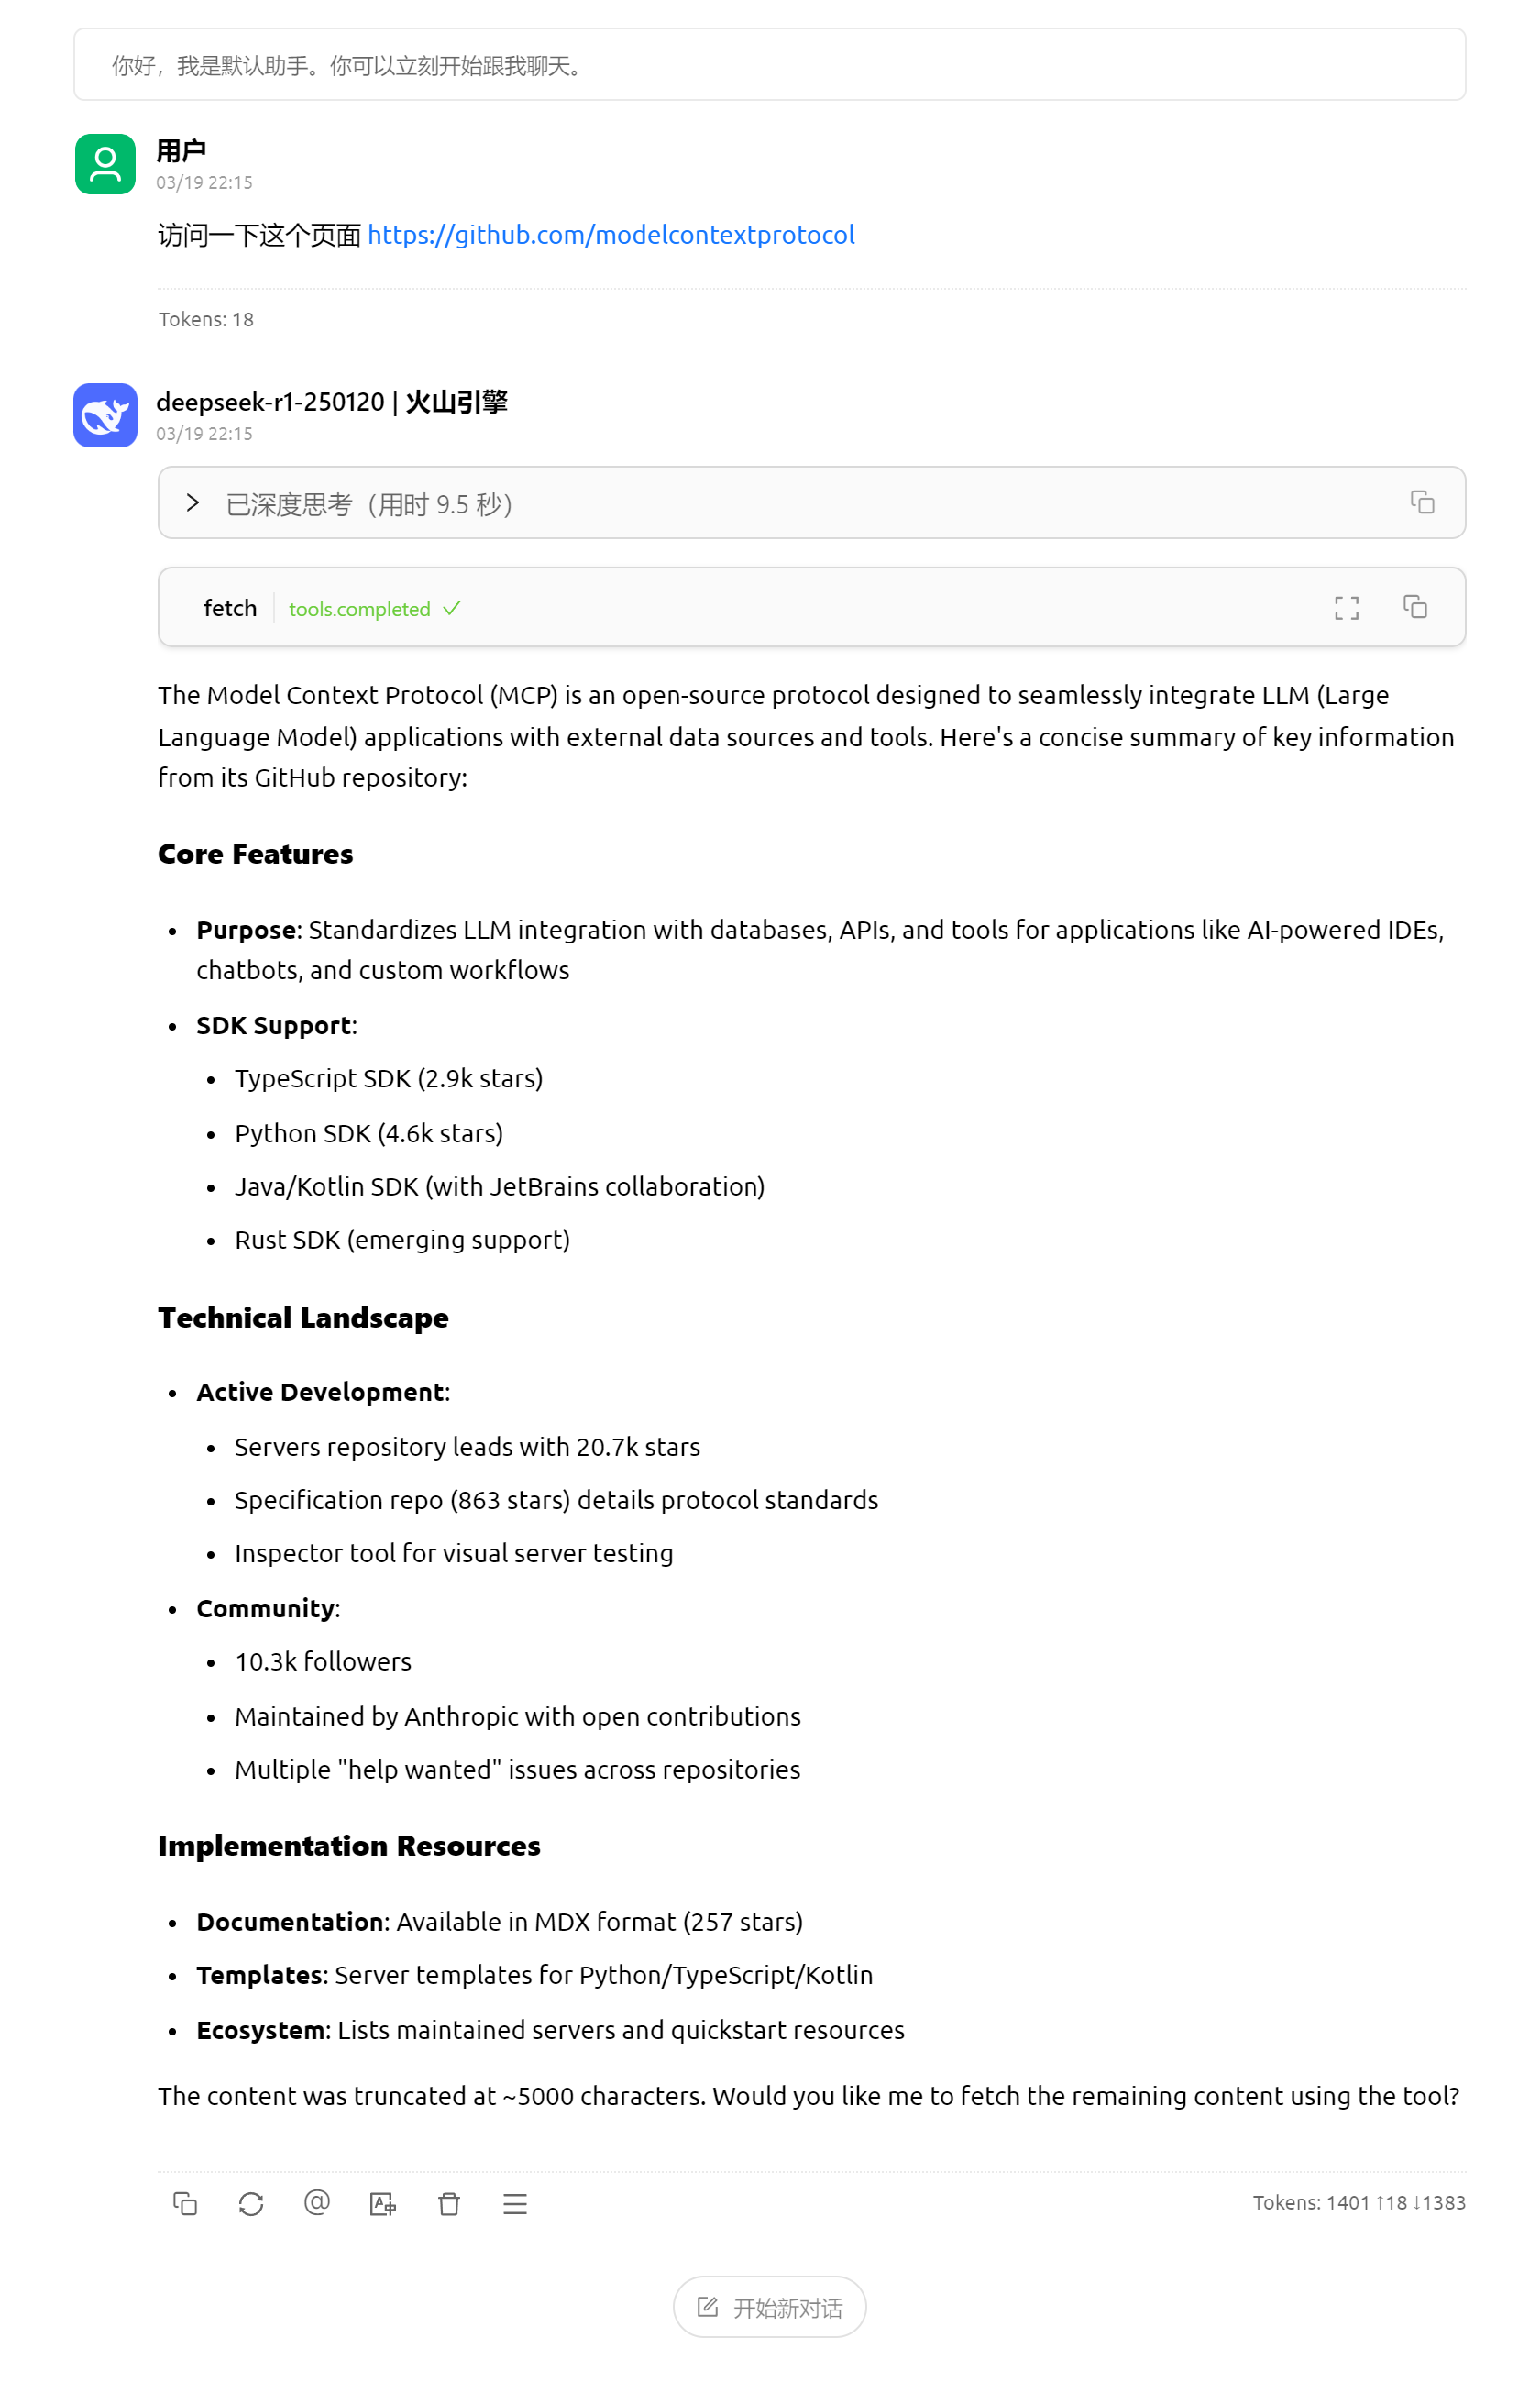Click the deepseek-r1-250120 model name
This screenshot has height=2393, width=1540.
270,402
